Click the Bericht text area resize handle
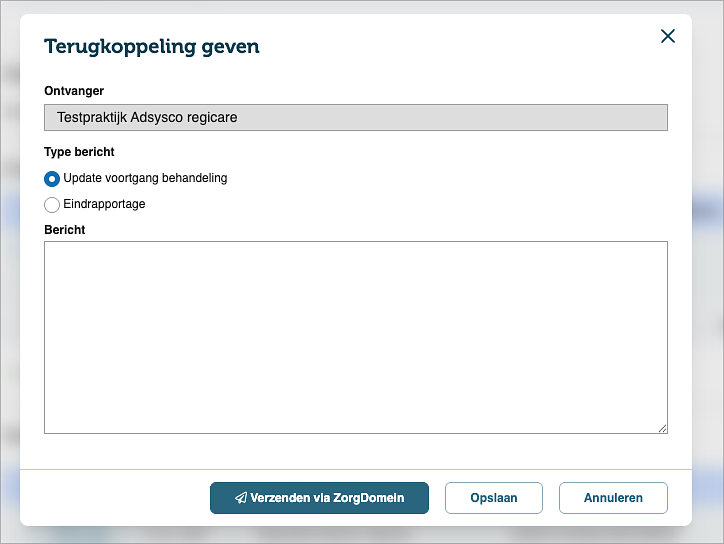 tap(662, 429)
